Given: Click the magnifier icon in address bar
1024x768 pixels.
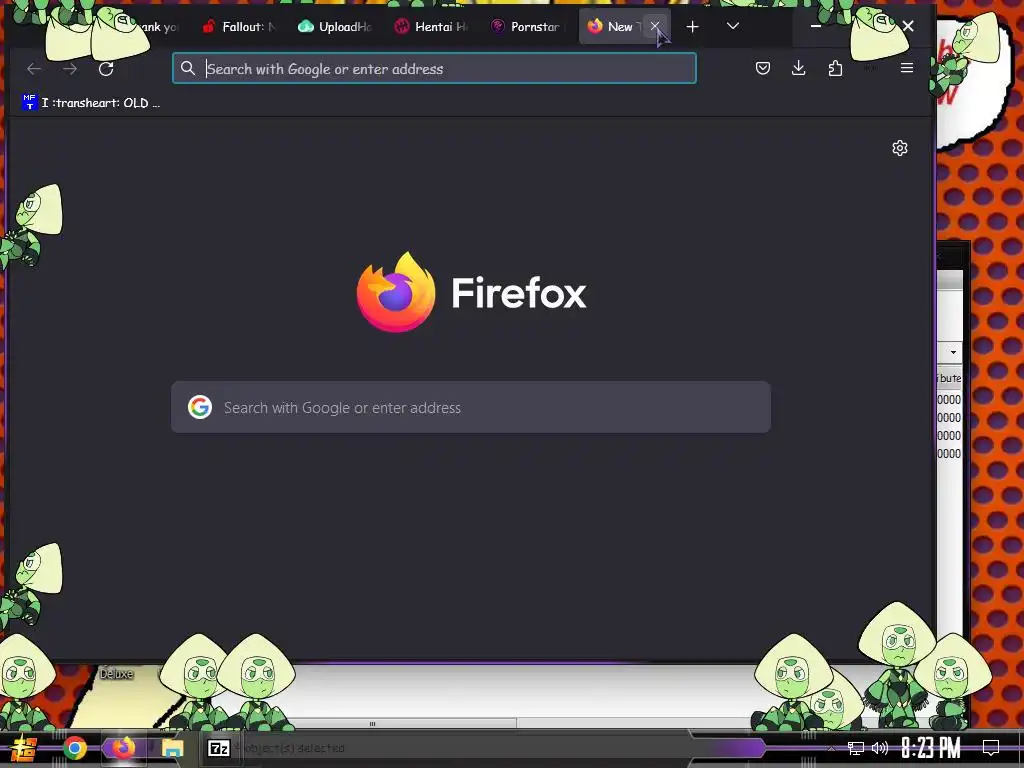Looking at the screenshot, I should click(x=188, y=69).
